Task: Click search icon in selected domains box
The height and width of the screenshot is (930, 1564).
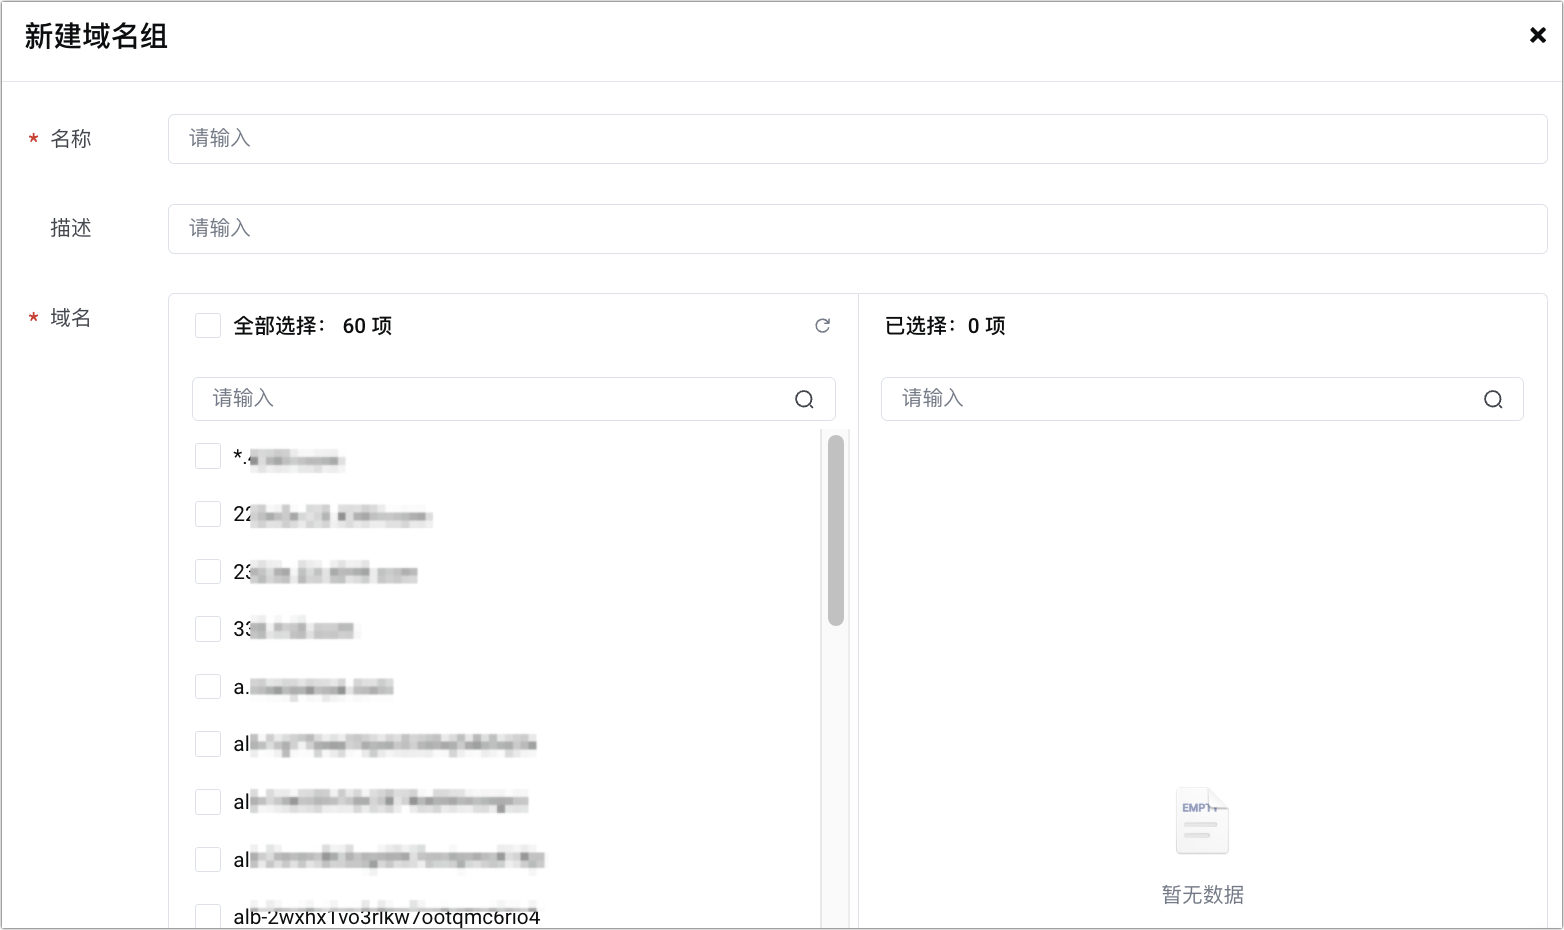Action: 1493,399
